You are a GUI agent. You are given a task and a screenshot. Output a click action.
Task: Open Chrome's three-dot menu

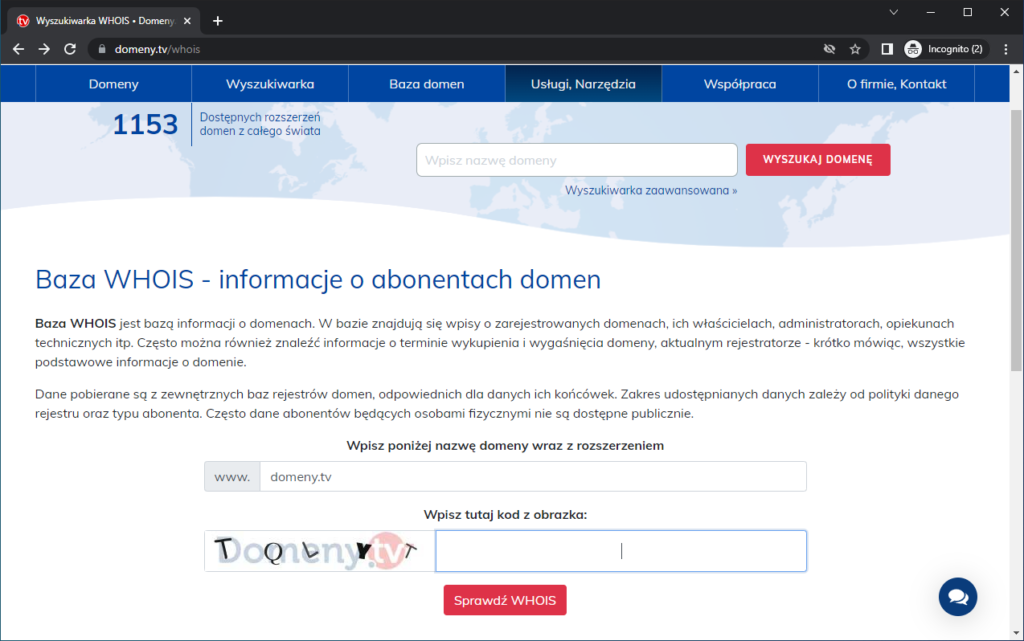pos(1006,48)
